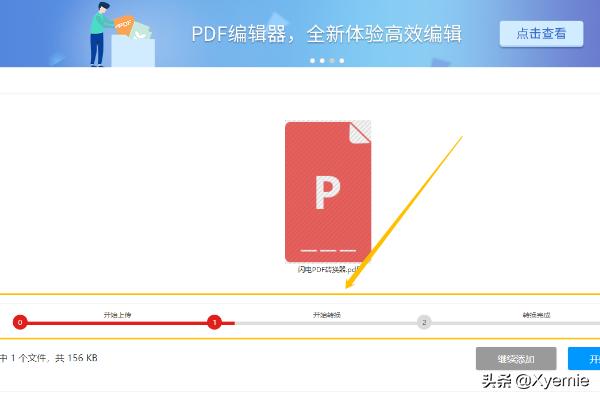600x400 pixels.
Task: Click the 转换完成 step label
Action: coord(536,314)
